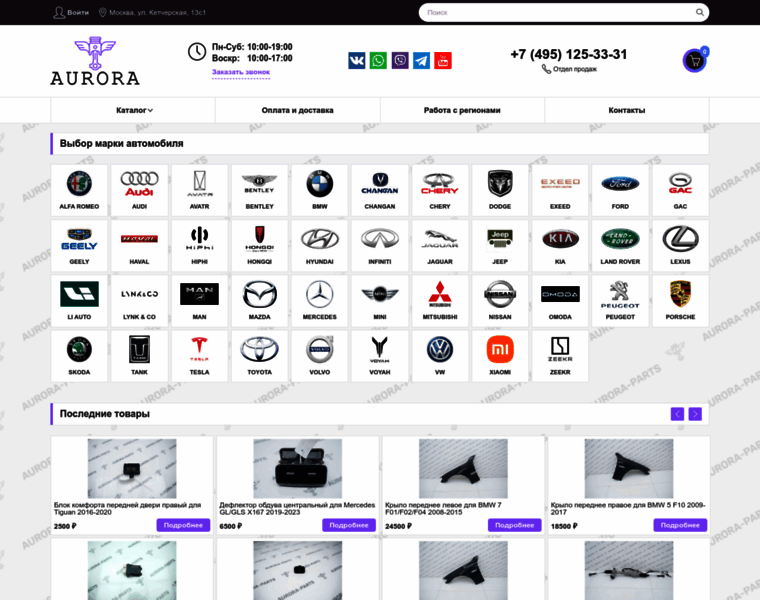This screenshot has height=600, width=760.
Task: Select the Mercedes brand tile
Action: tap(319, 300)
